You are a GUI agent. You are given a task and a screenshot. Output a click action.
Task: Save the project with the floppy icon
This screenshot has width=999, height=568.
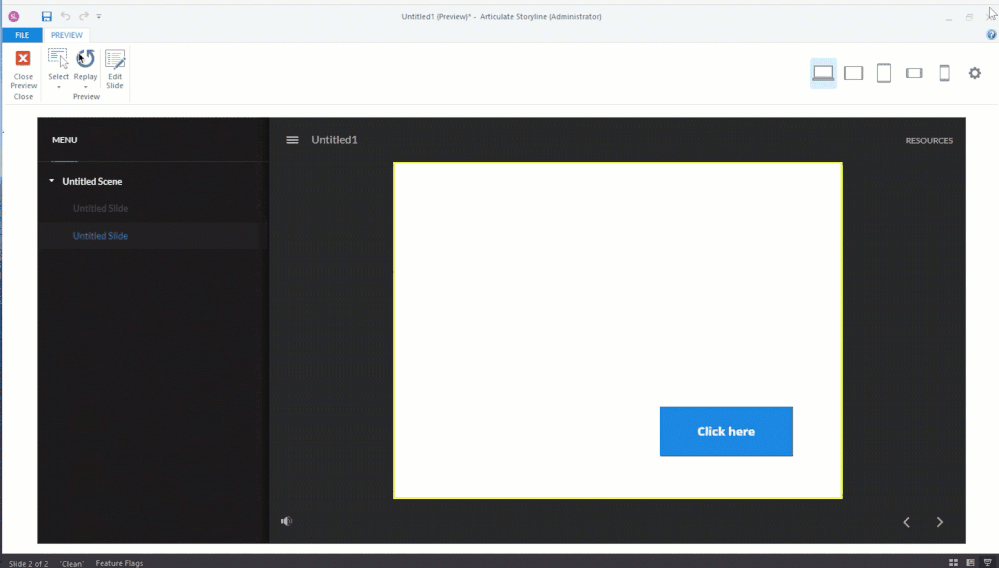(x=47, y=17)
